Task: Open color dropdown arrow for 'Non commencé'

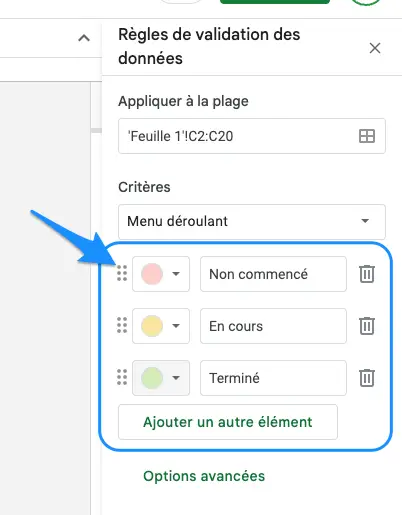Action: (176, 274)
